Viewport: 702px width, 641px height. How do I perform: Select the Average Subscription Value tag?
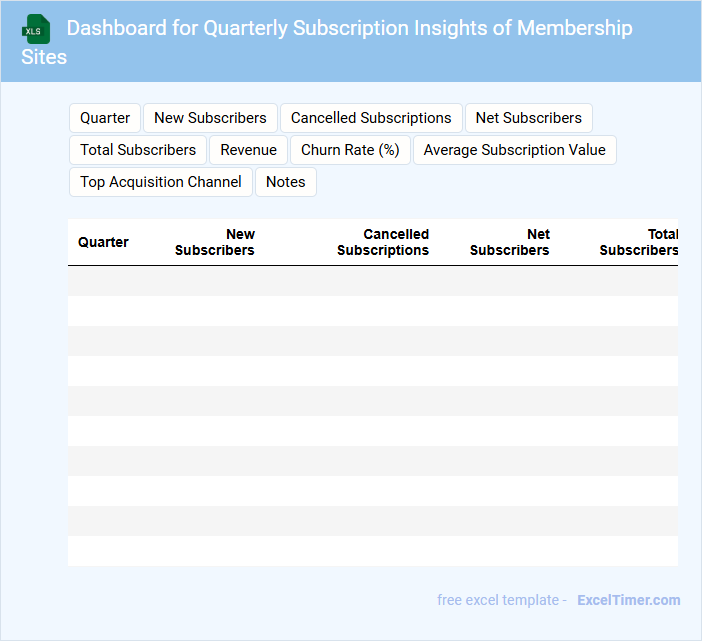coord(514,150)
